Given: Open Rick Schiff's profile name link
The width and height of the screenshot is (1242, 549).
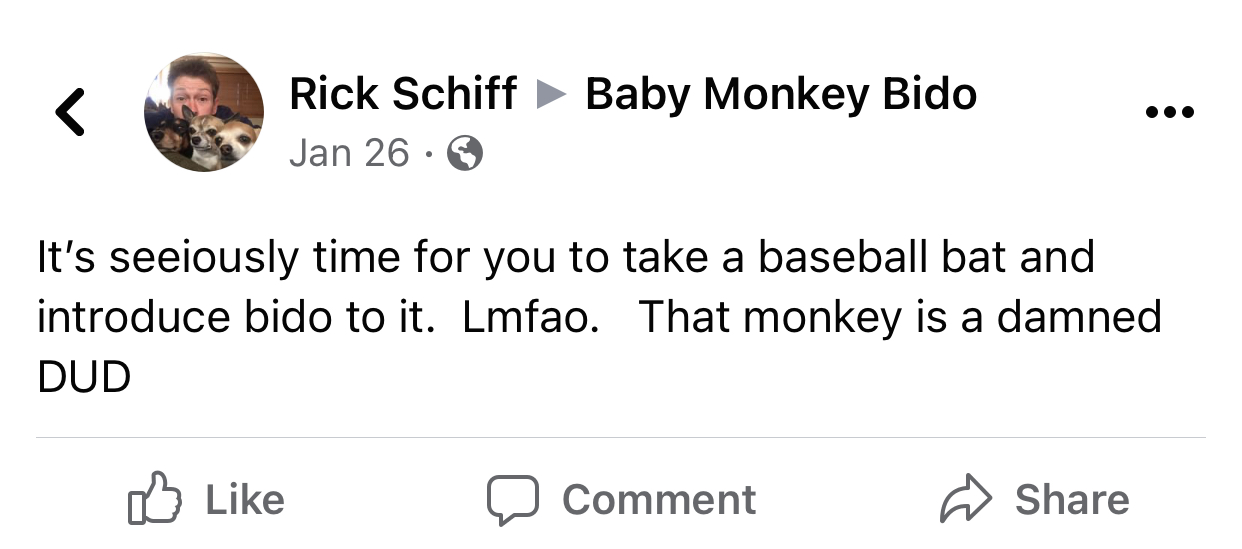Looking at the screenshot, I should (402, 95).
